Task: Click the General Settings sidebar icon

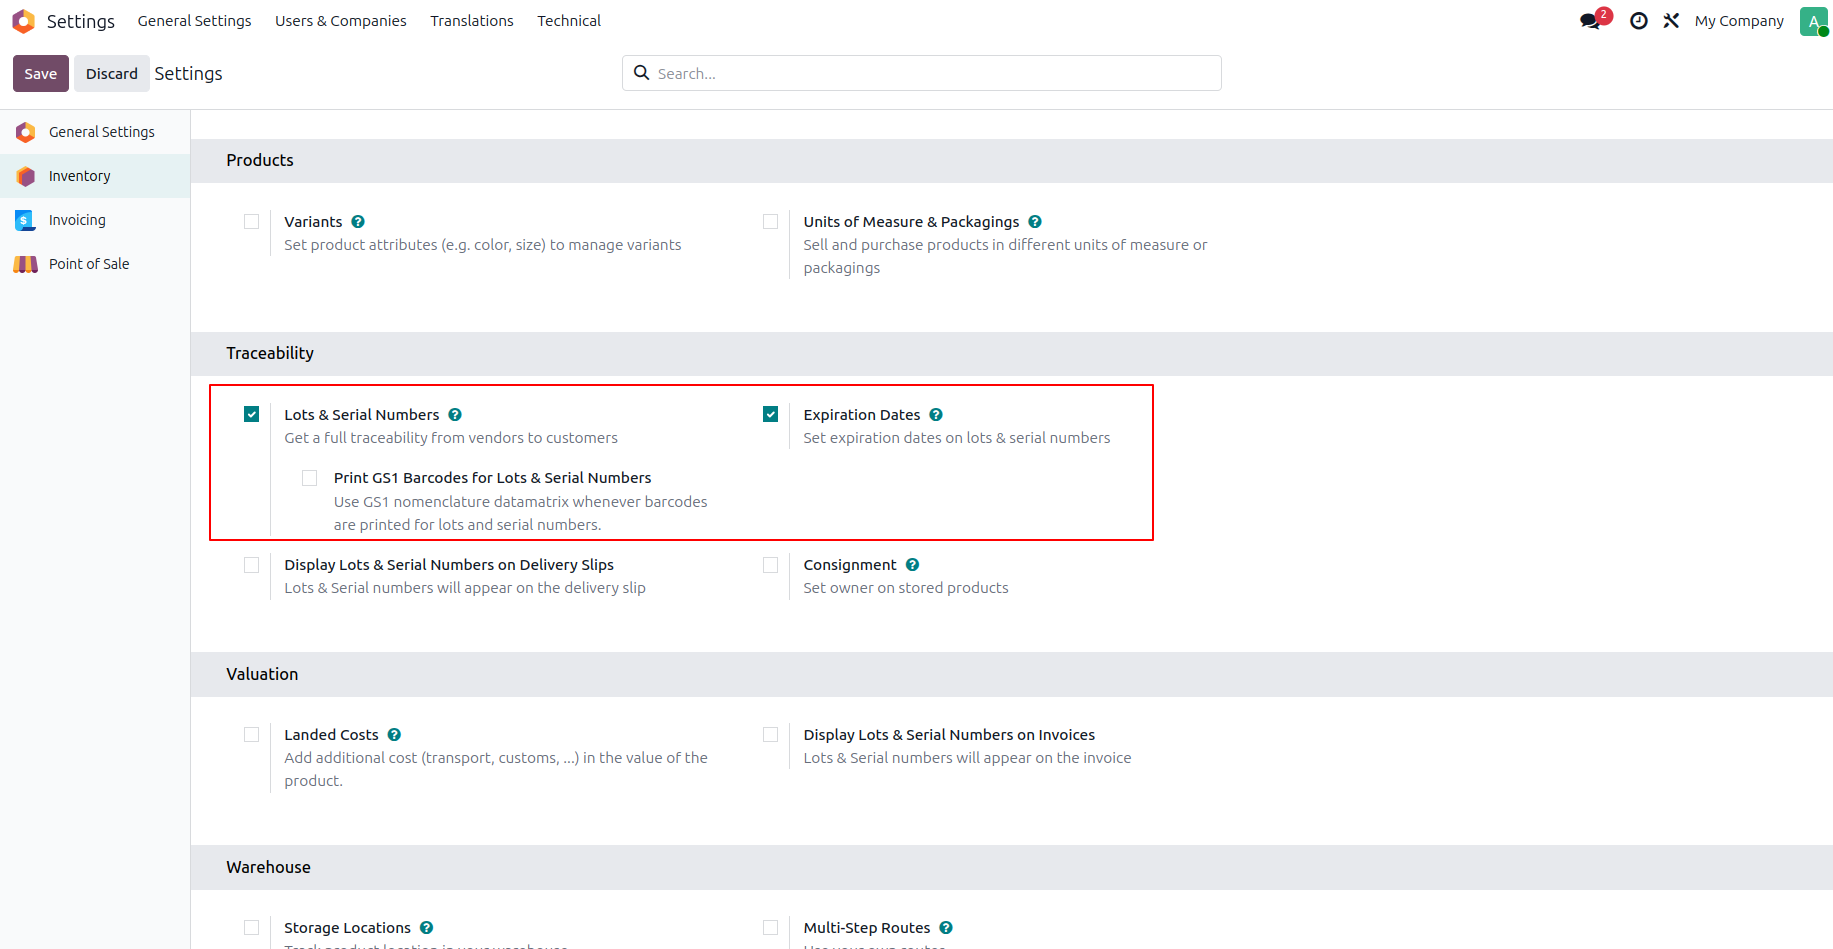Action: pos(26,132)
